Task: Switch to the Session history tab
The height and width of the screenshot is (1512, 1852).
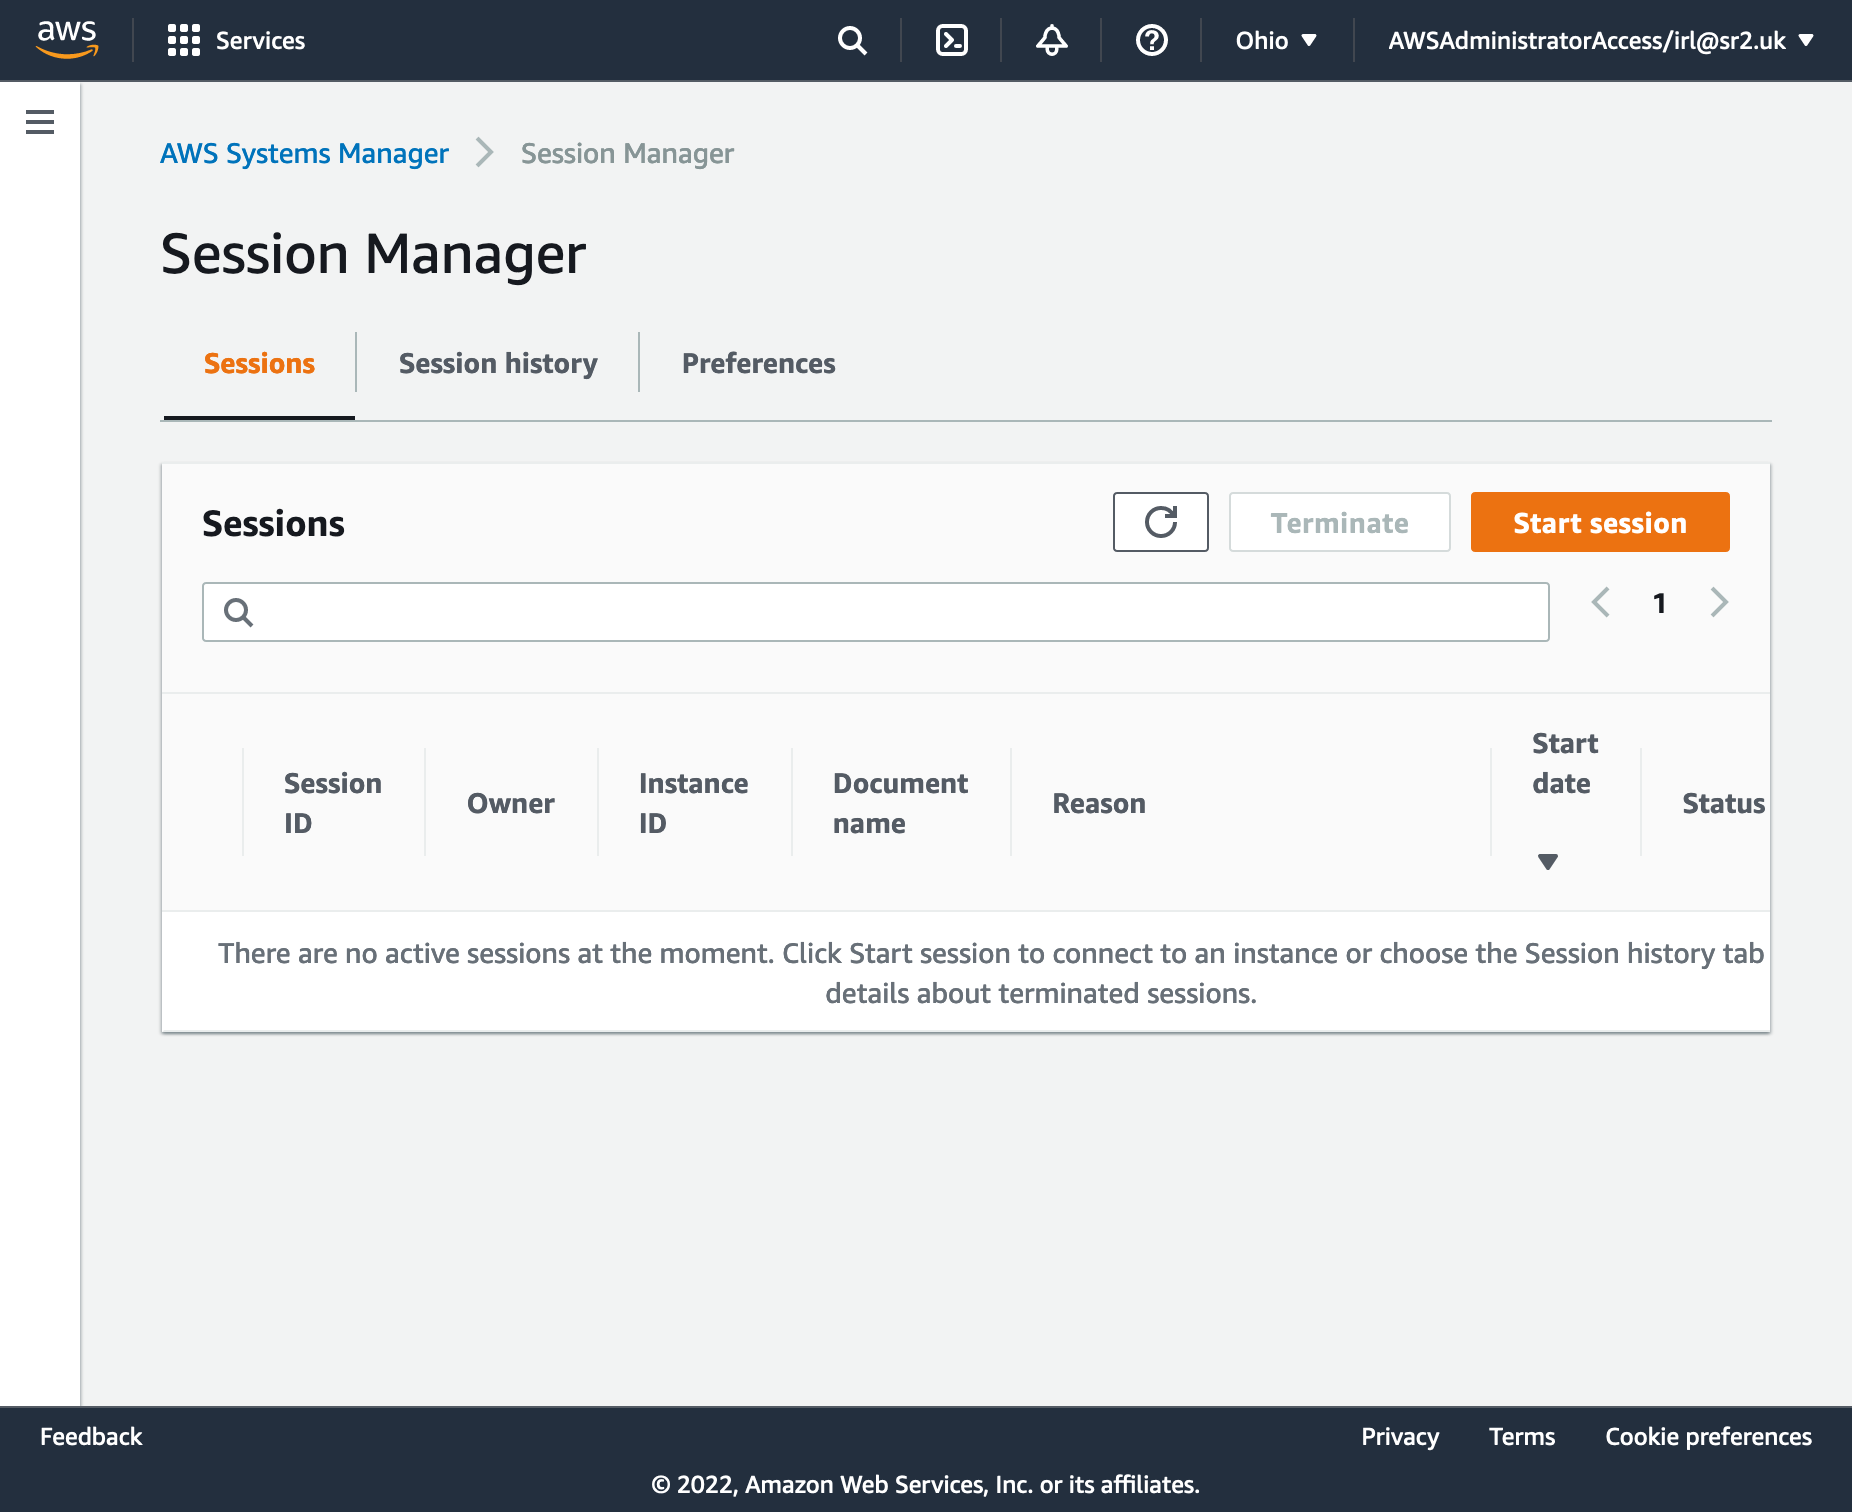Action: [498, 363]
